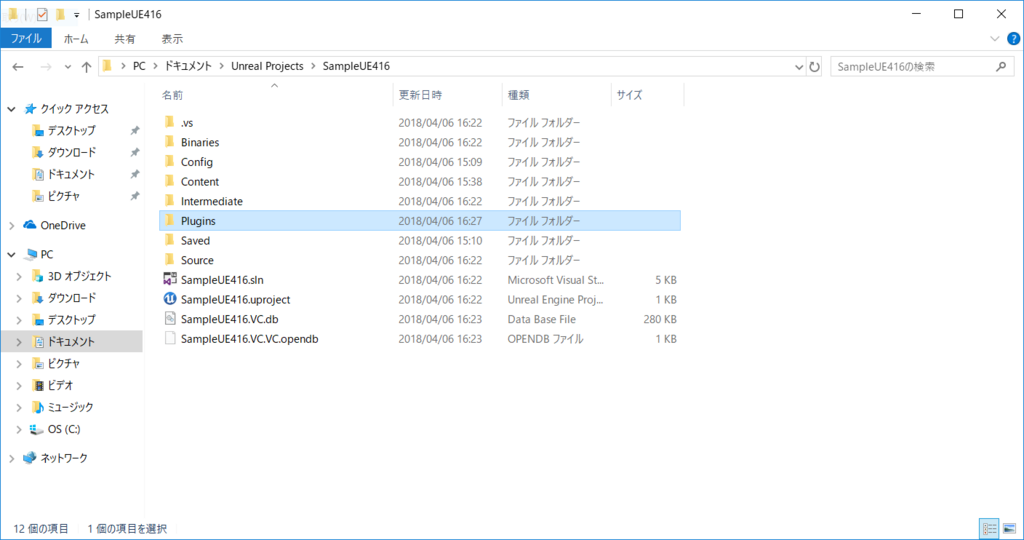The image size is (1024, 540).
Task: Open the 表示 ribbon tab
Action: [x=172, y=39]
